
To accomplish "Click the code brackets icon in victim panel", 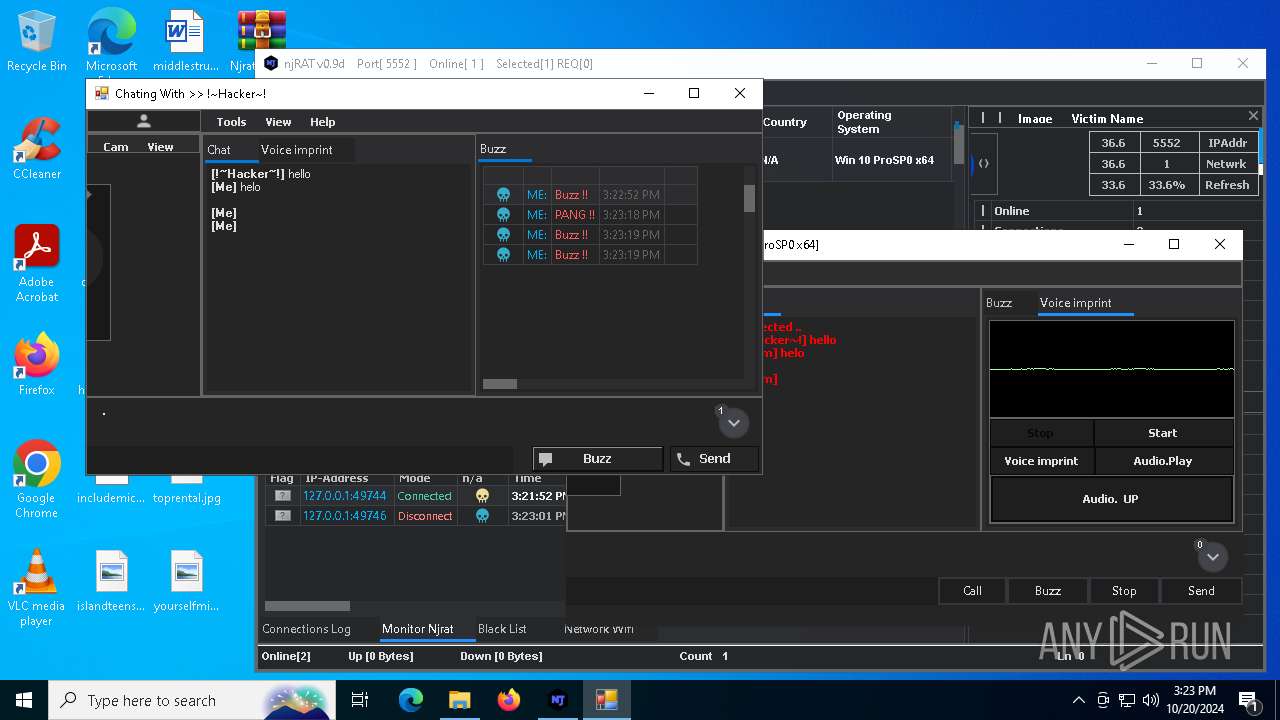I will click(x=984, y=164).
